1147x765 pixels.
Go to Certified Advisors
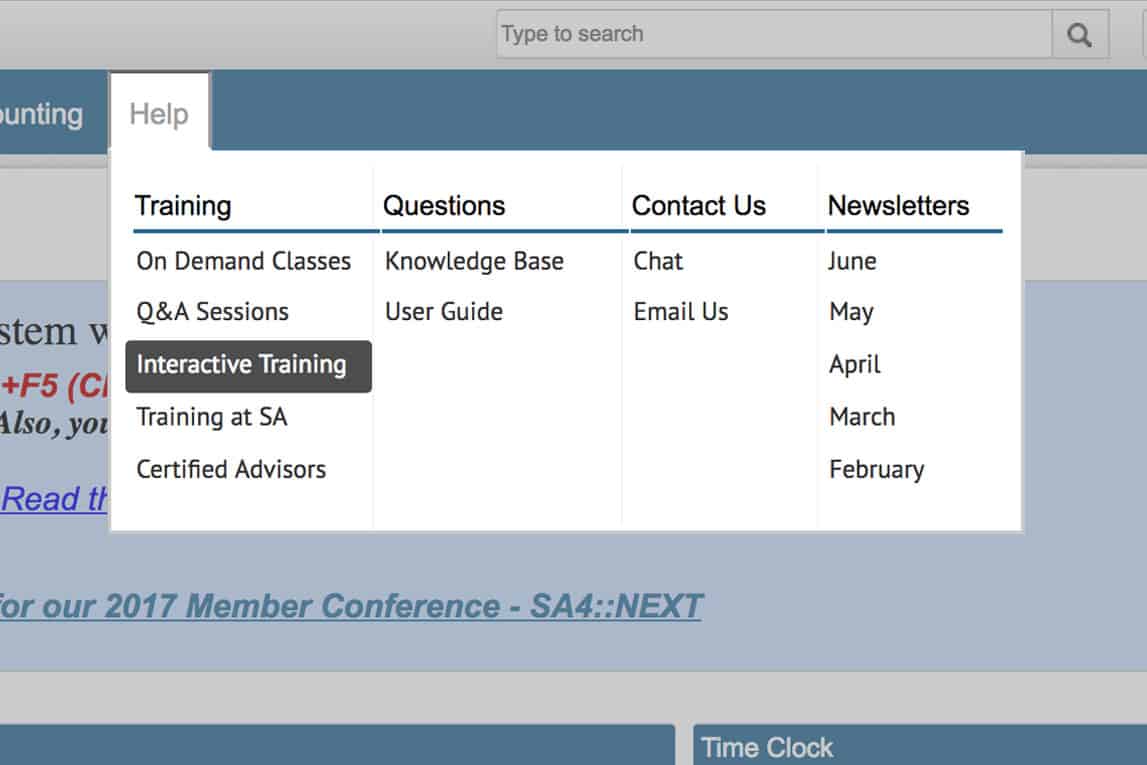(231, 470)
